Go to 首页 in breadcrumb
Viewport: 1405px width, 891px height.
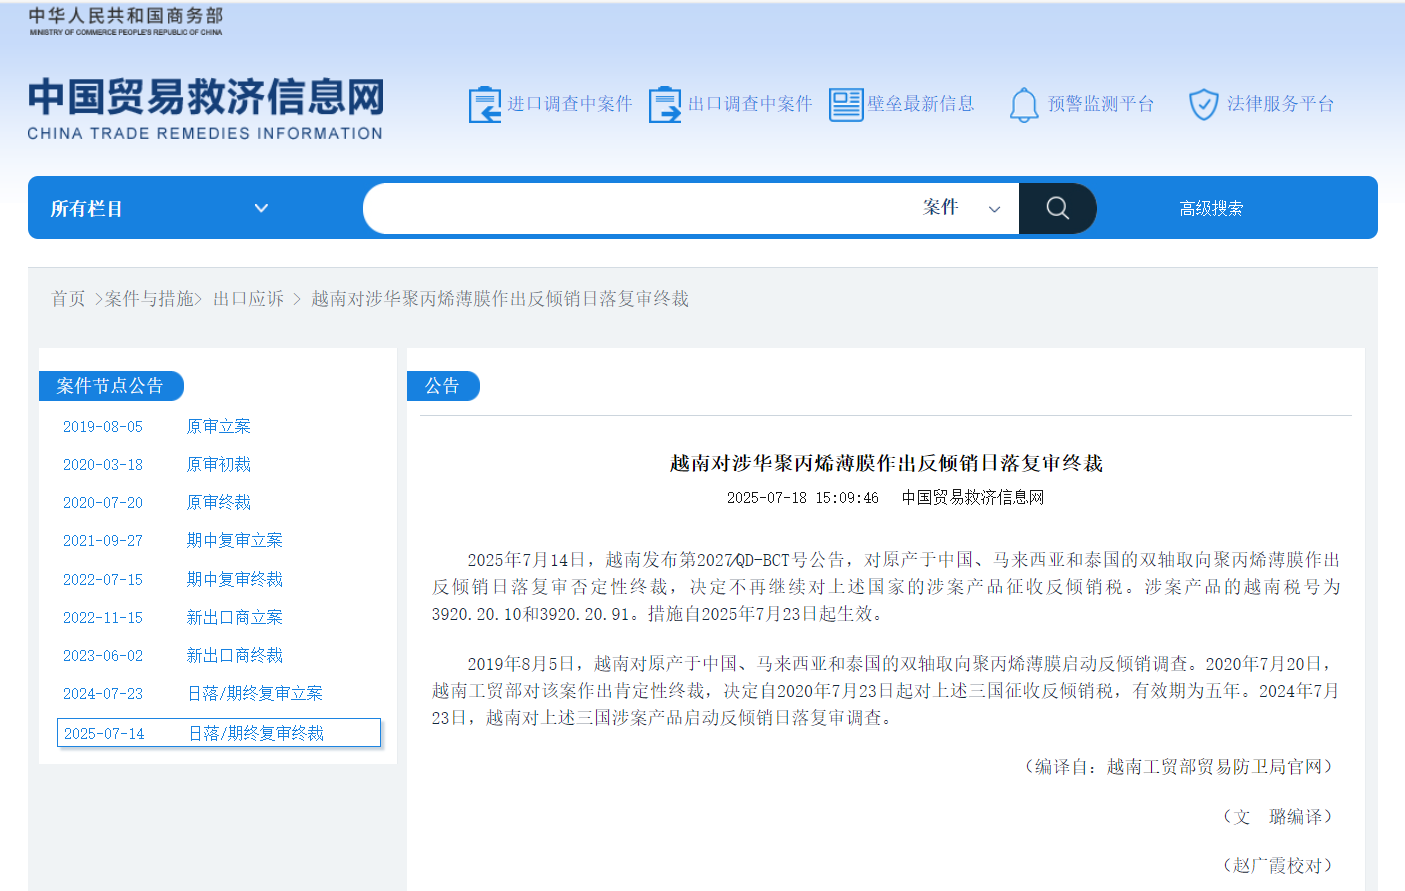tap(68, 299)
